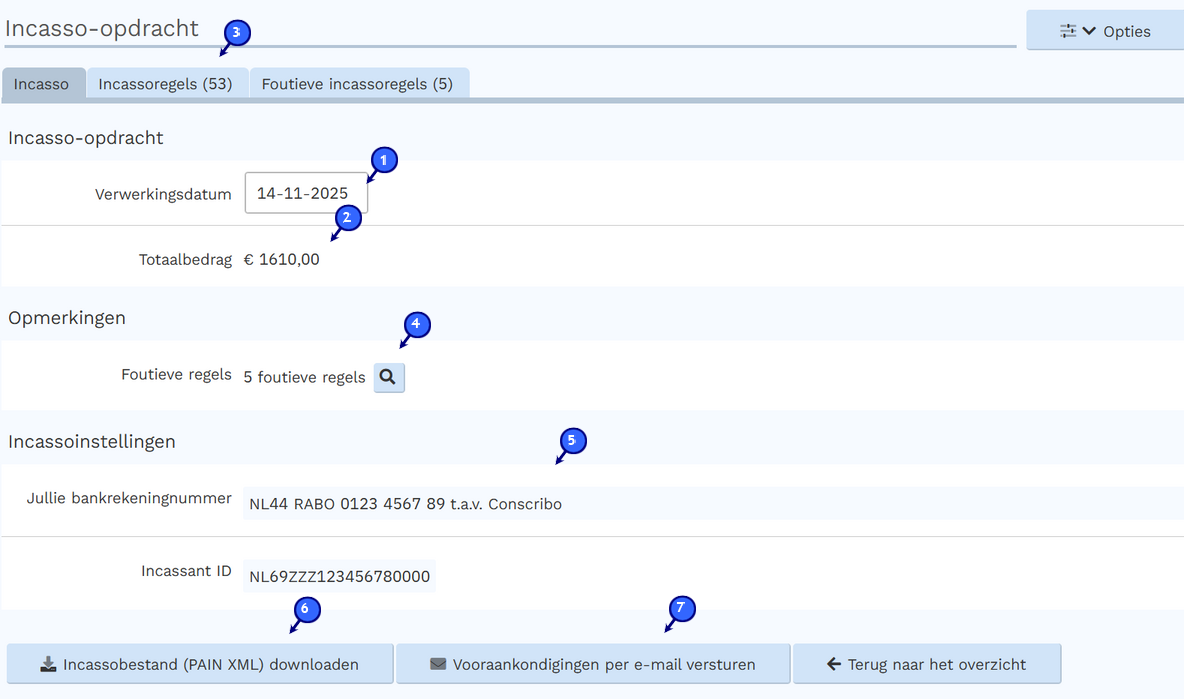Click the filter sliders icon inside Opties
The image size is (1184, 699).
tap(1067, 30)
